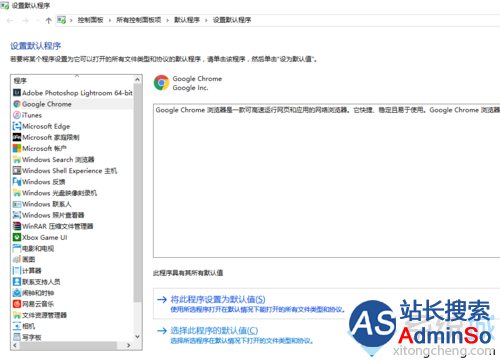
Task: Expand the chevron after 默认程序 breadcrumb
Action: click(206, 20)
